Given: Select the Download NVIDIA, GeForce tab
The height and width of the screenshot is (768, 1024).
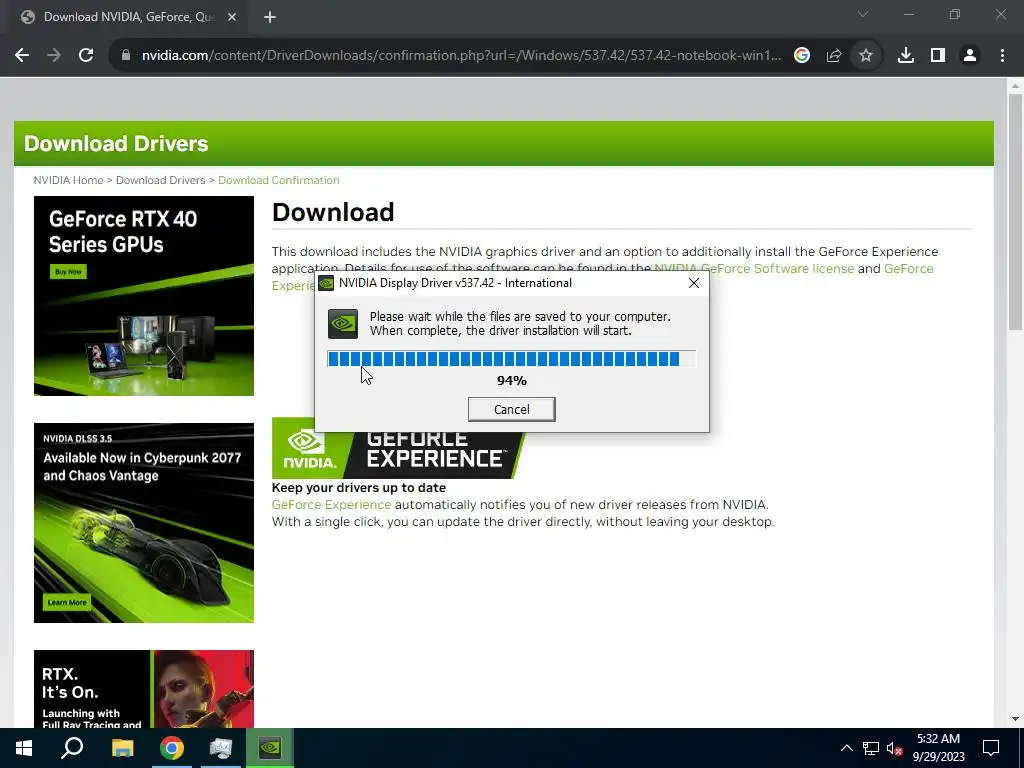Looking at the screenshot, I should [129, 17].
